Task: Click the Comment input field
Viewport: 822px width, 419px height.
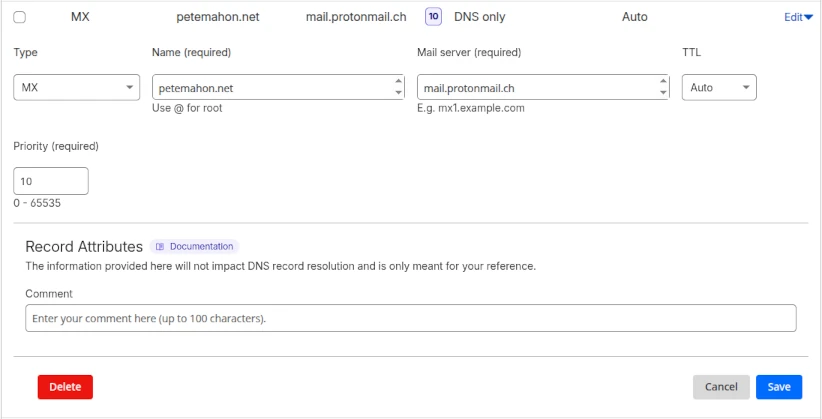Action: (410, 318)
